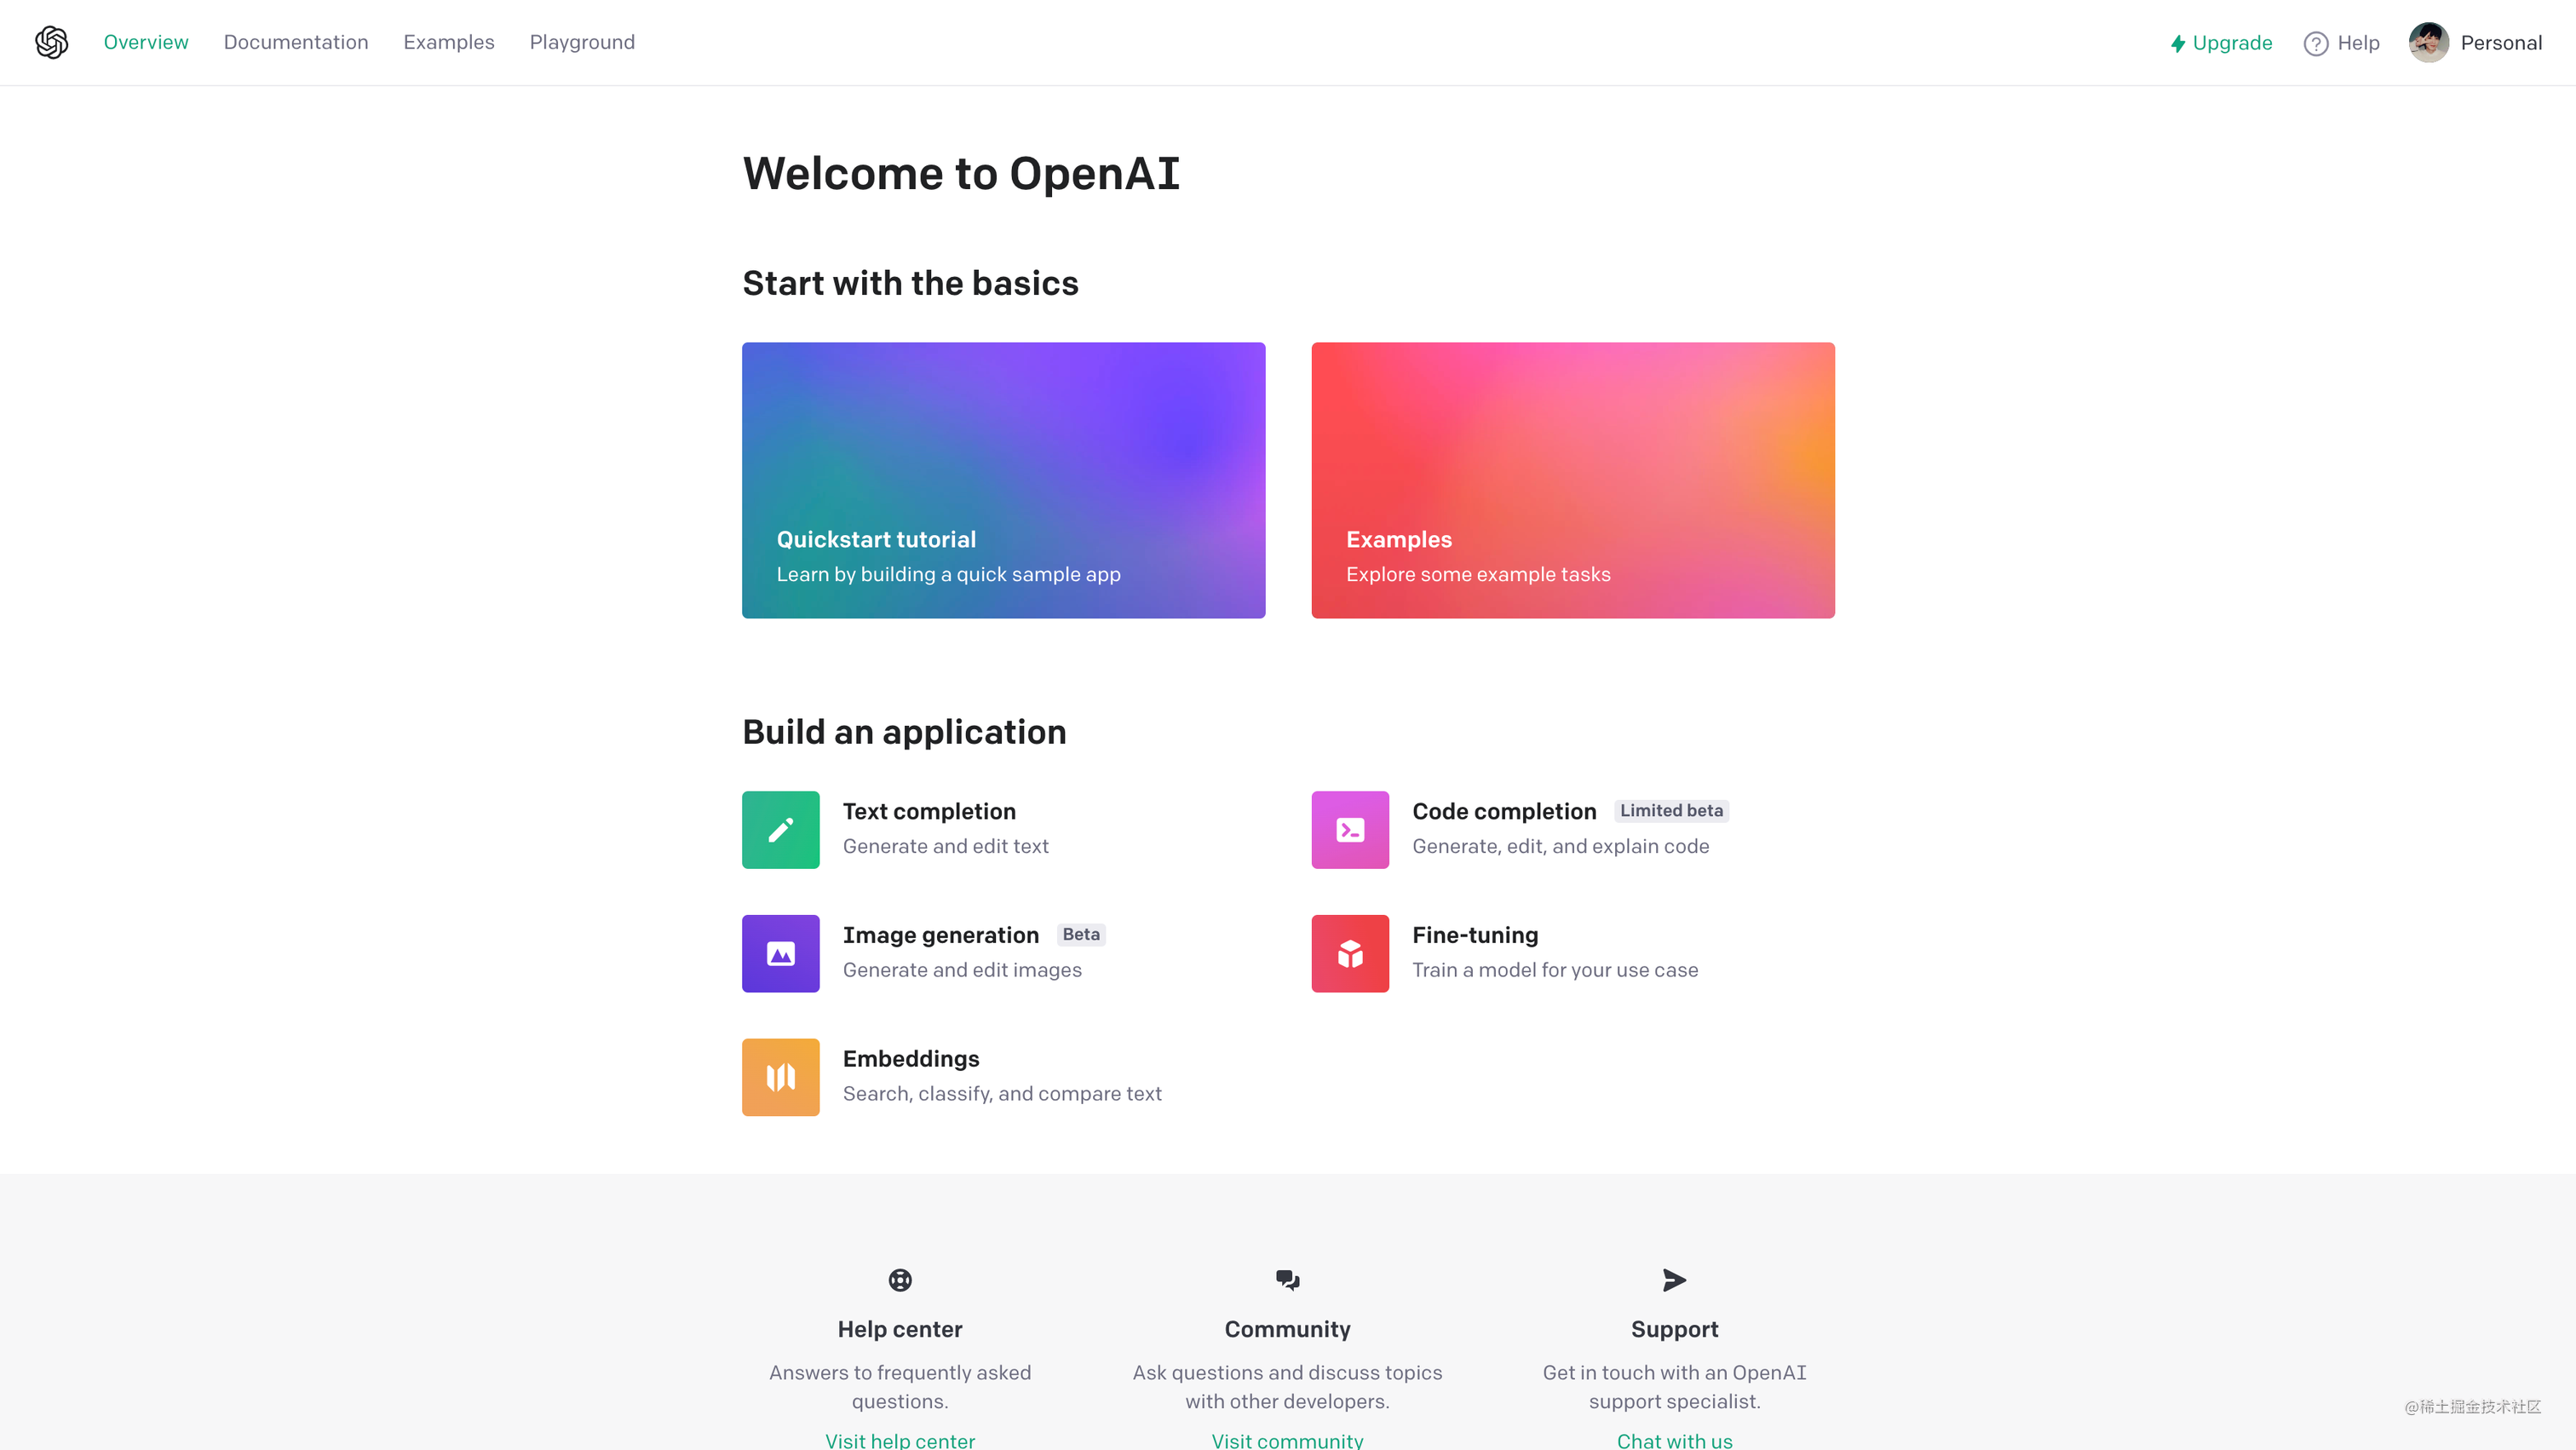Image resolution: width=2576 pixels, height=1450 pixels.
Task: Click 'Learn by building a quick sample app'
Action: click(x=948, y=574)
